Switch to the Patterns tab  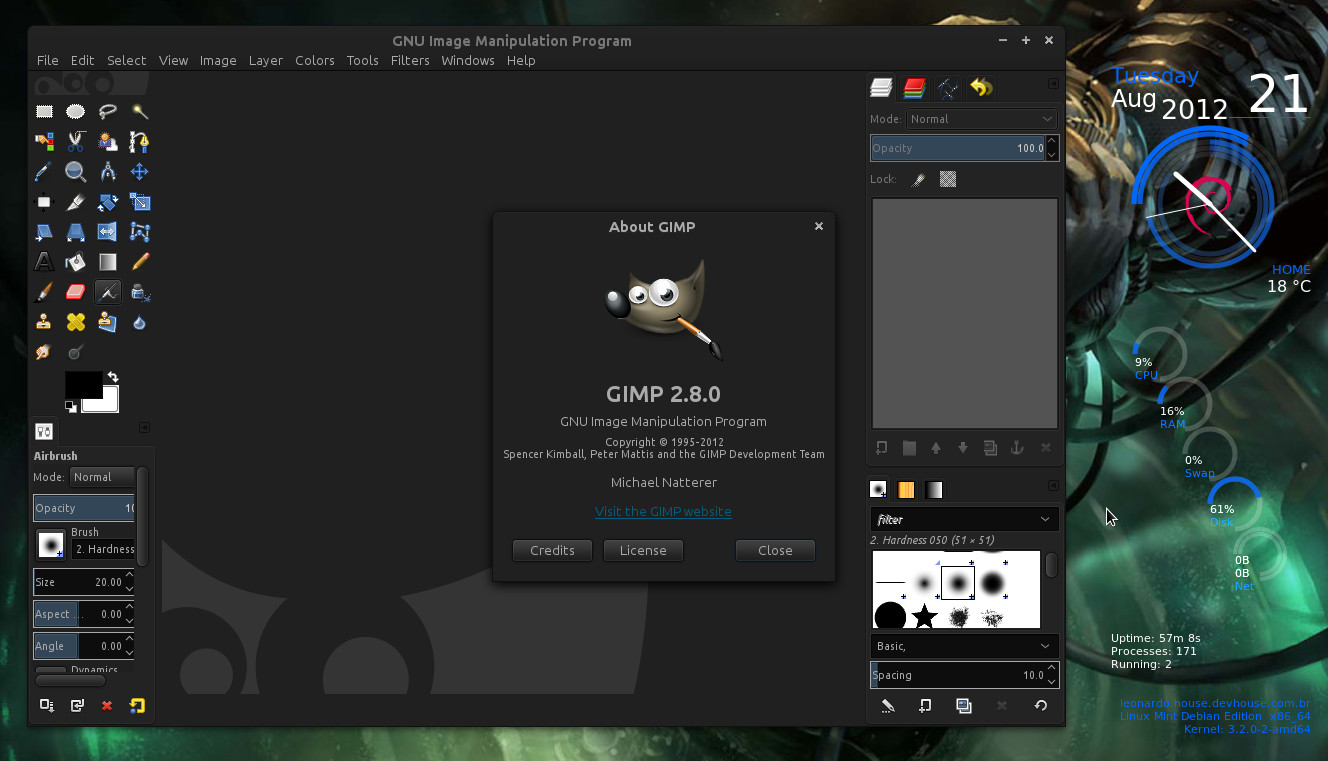pyautogui.click(x=906, y=490)
